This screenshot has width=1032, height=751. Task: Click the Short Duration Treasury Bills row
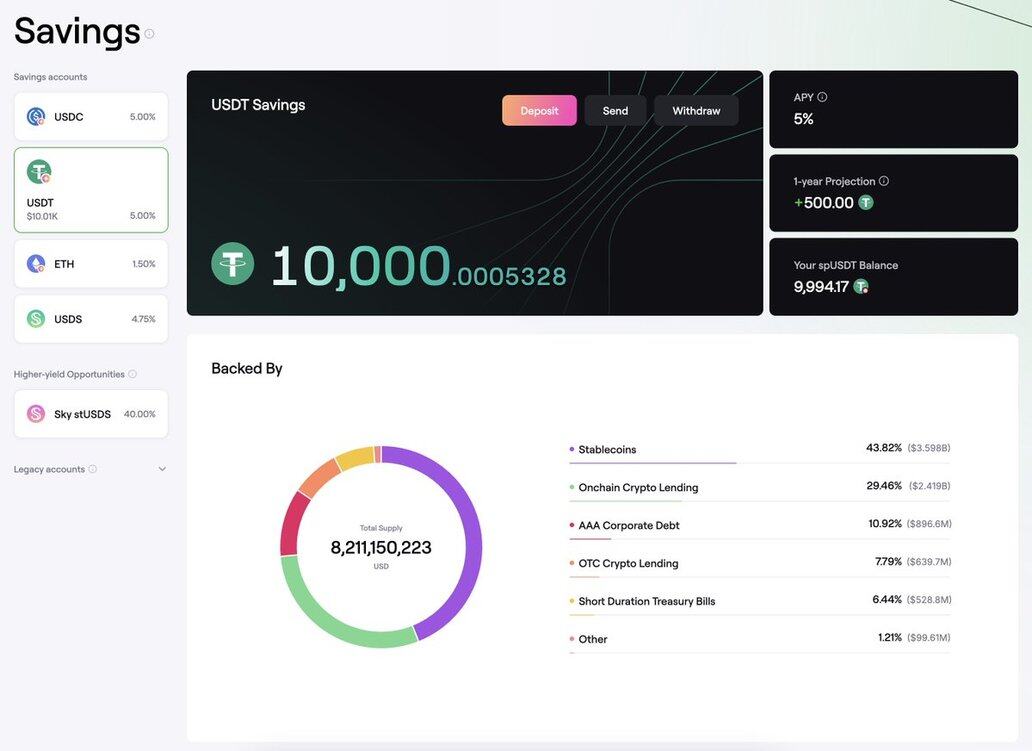[759, 601]
